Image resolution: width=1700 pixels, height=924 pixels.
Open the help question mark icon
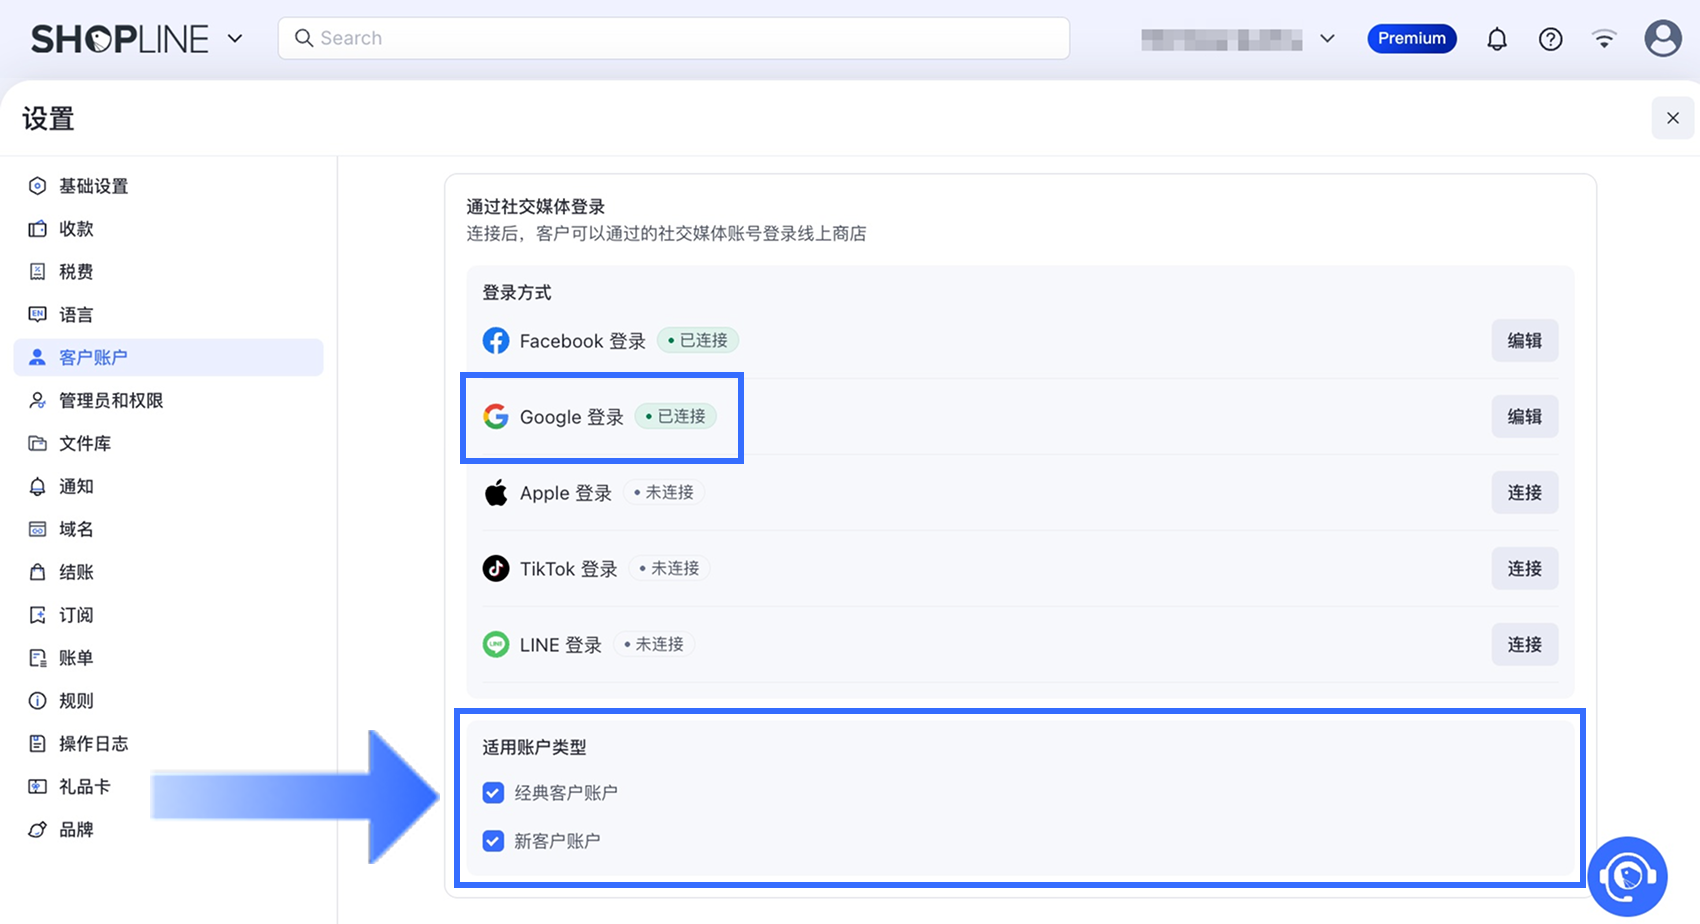tap(1550, 39)
